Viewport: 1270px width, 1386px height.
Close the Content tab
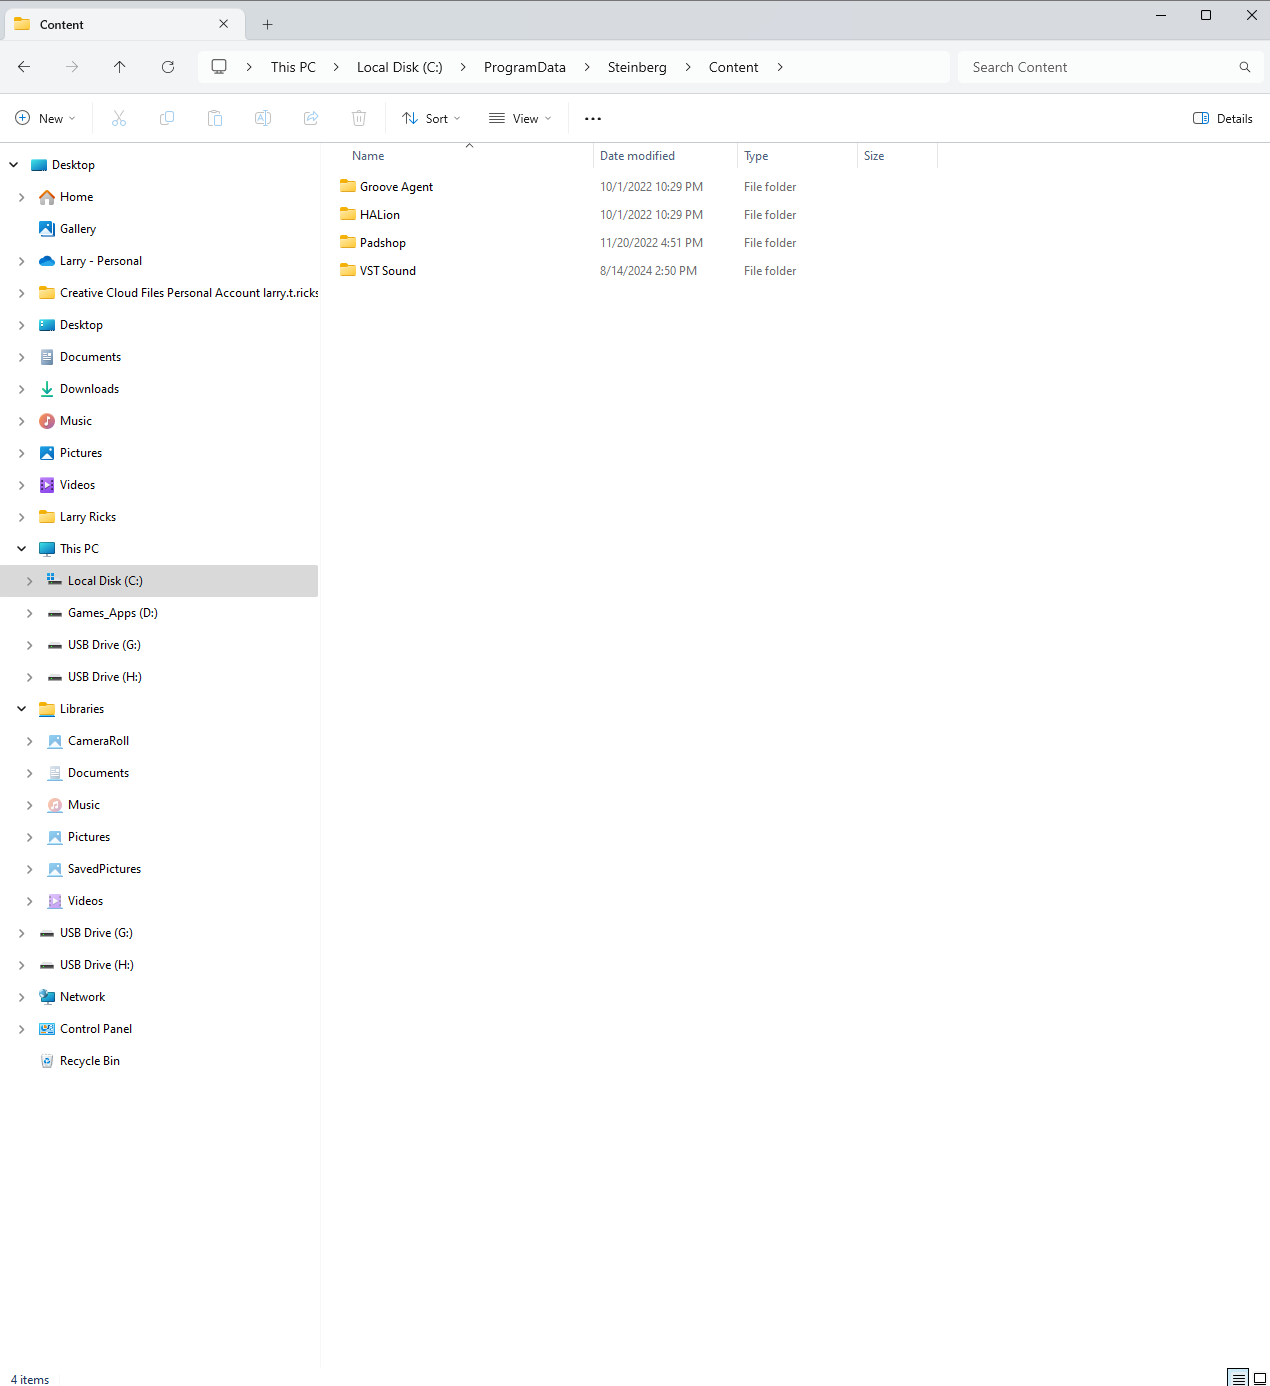coord(224,24)
